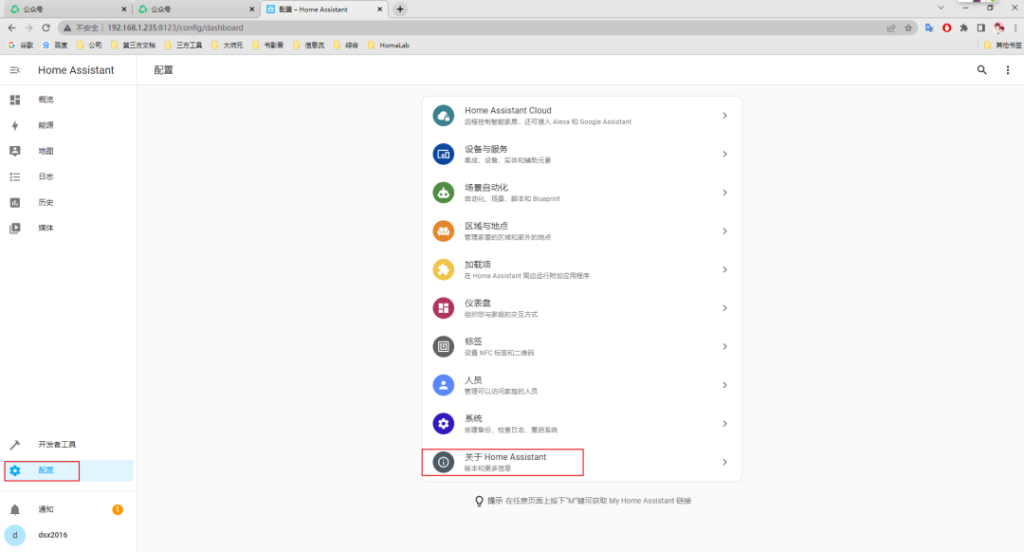Open the three-dot overflow menu in config header

[x=1008, y=70]
